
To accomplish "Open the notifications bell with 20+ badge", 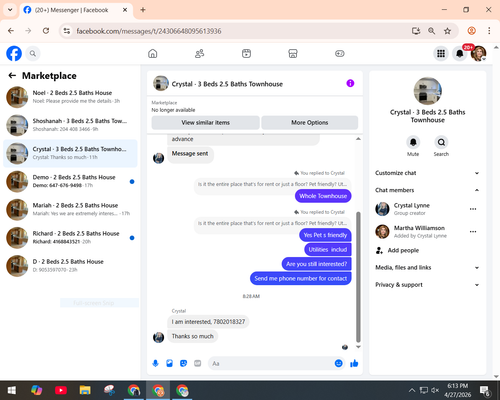I will [460, 53].
